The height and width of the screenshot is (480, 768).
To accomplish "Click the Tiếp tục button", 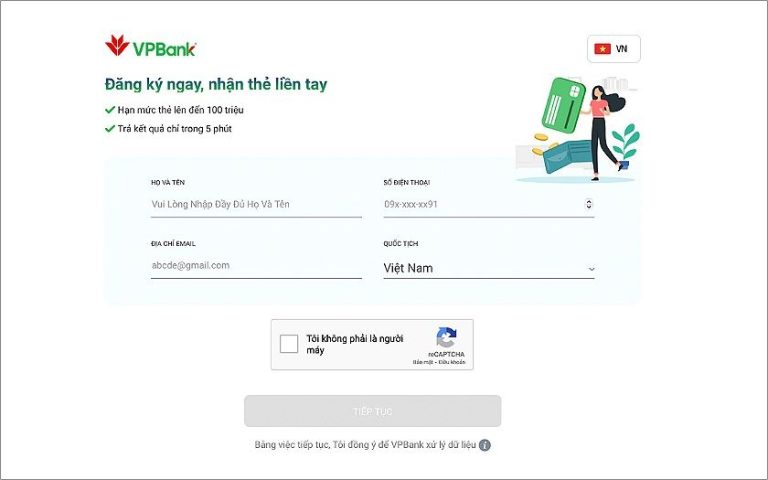I will (x=373, y=411).
